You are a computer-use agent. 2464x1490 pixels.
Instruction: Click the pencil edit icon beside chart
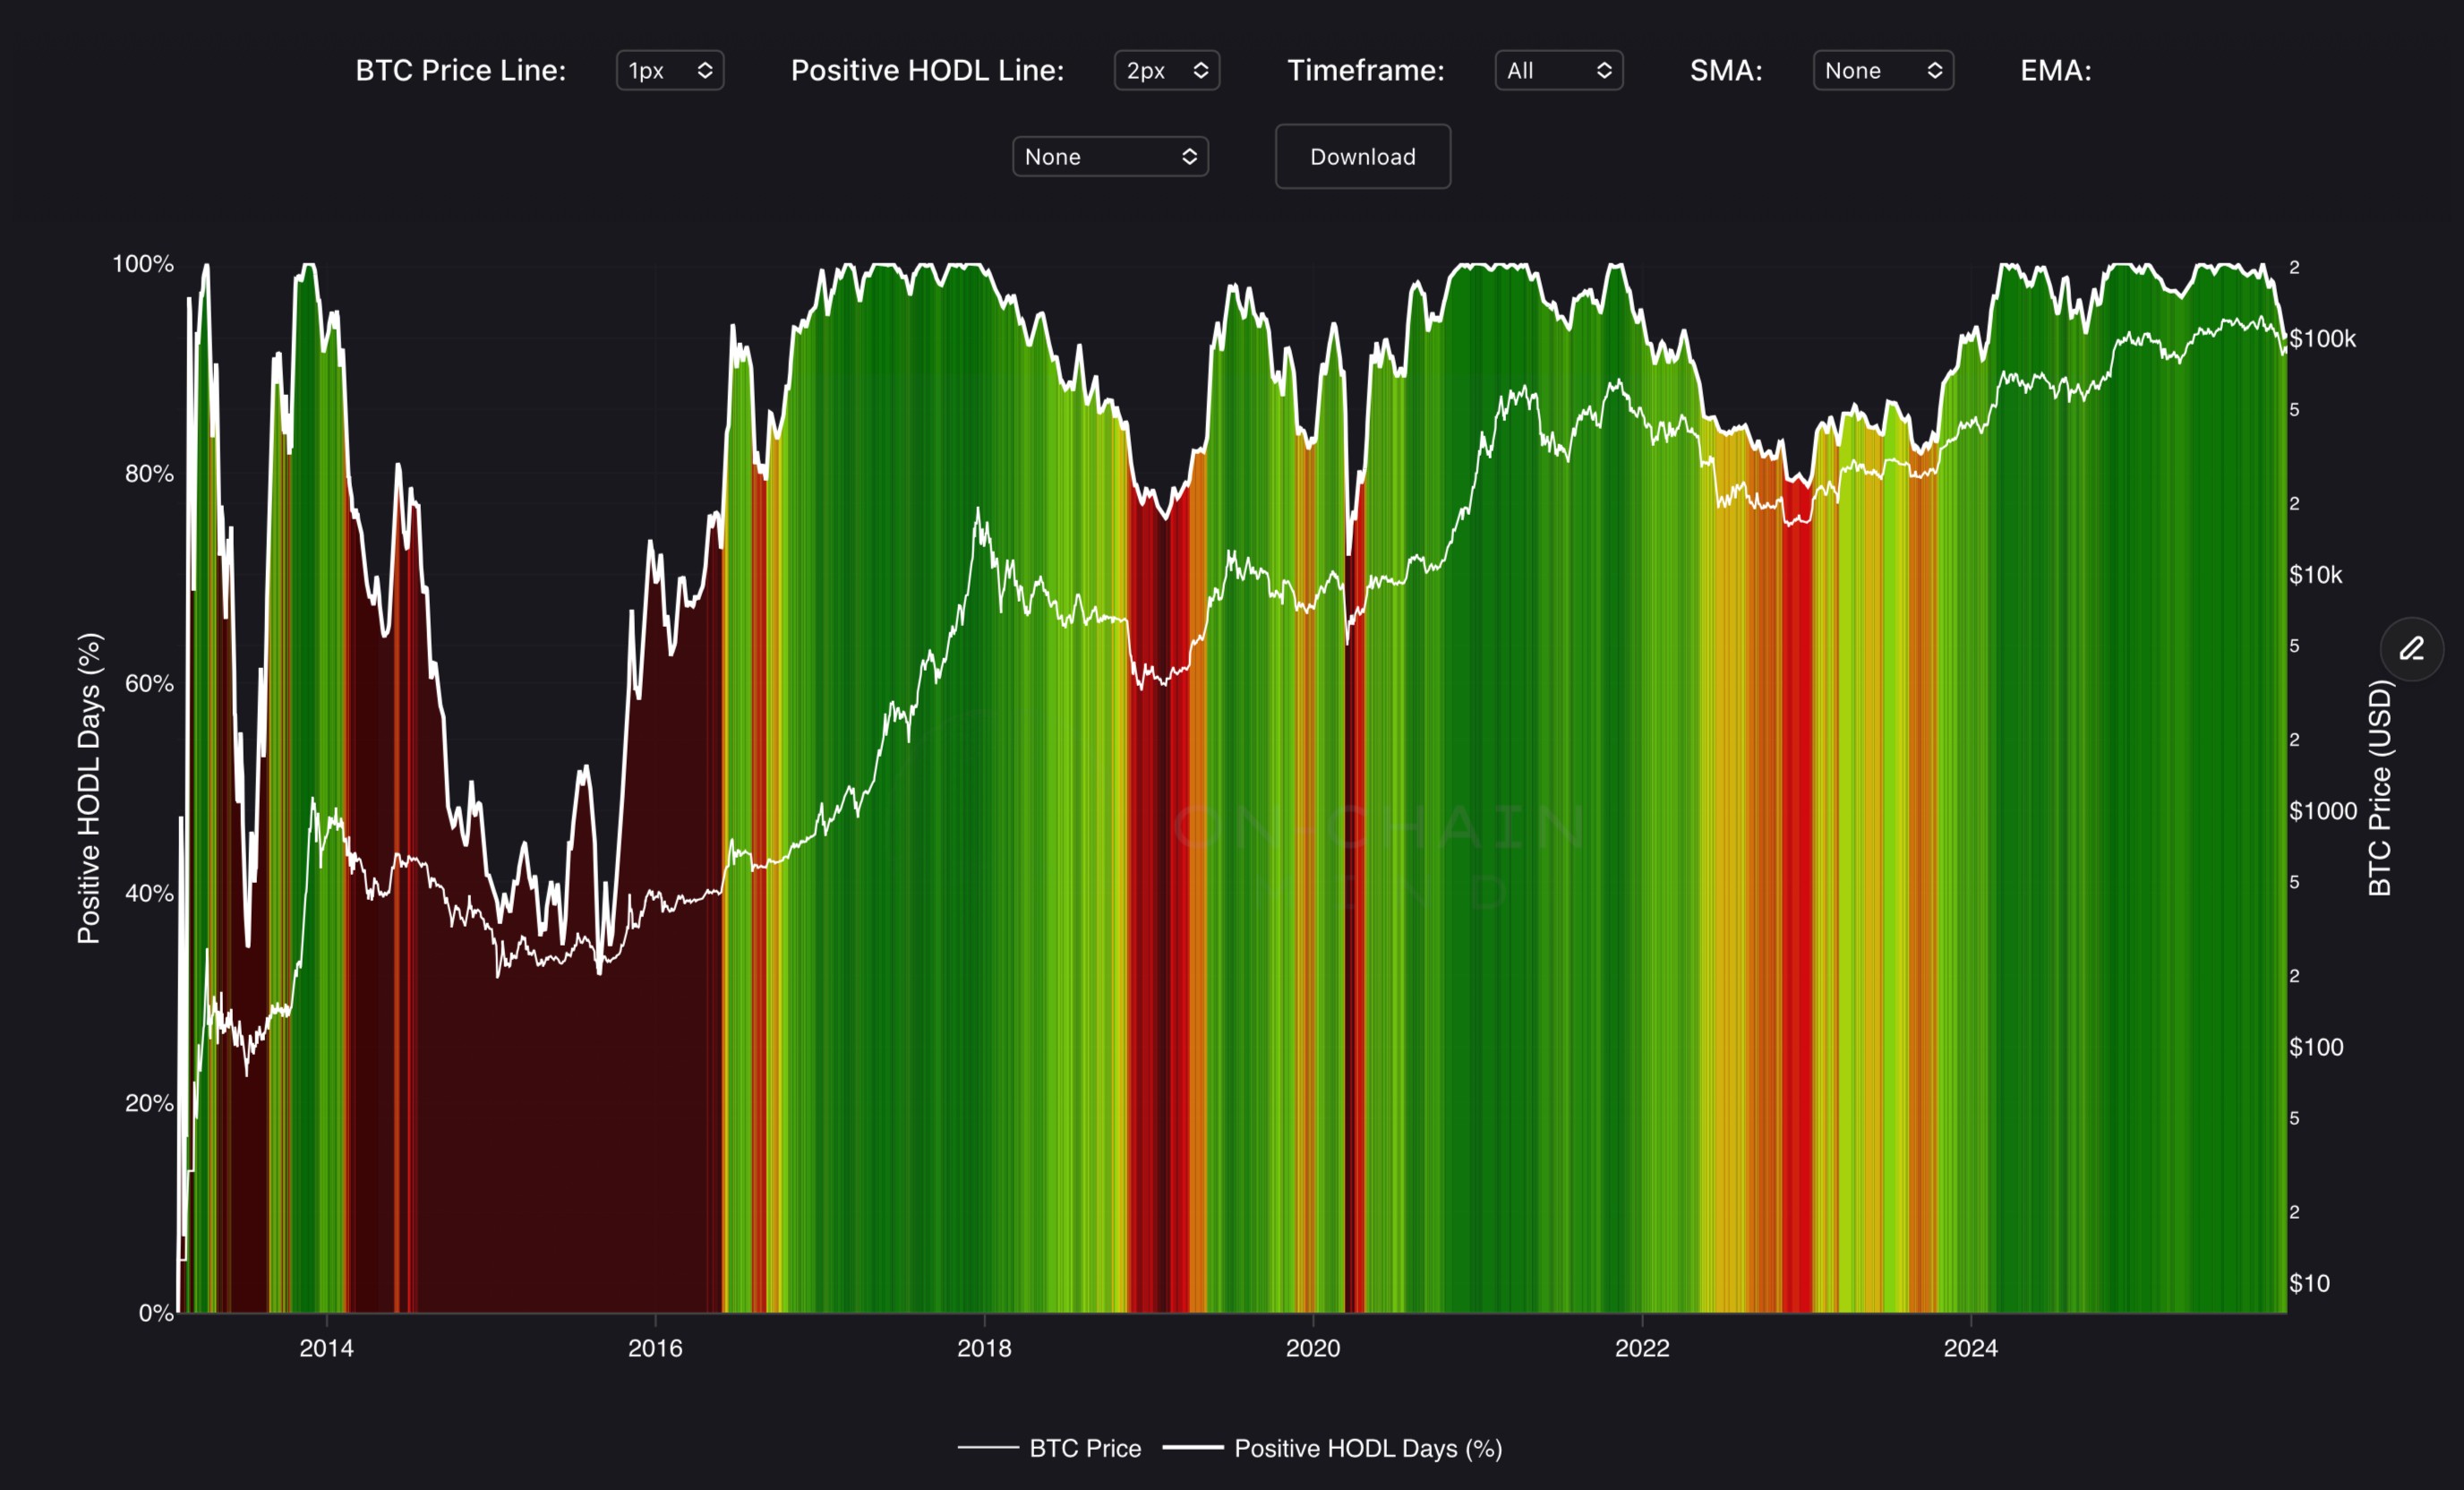pos(2411,649)
